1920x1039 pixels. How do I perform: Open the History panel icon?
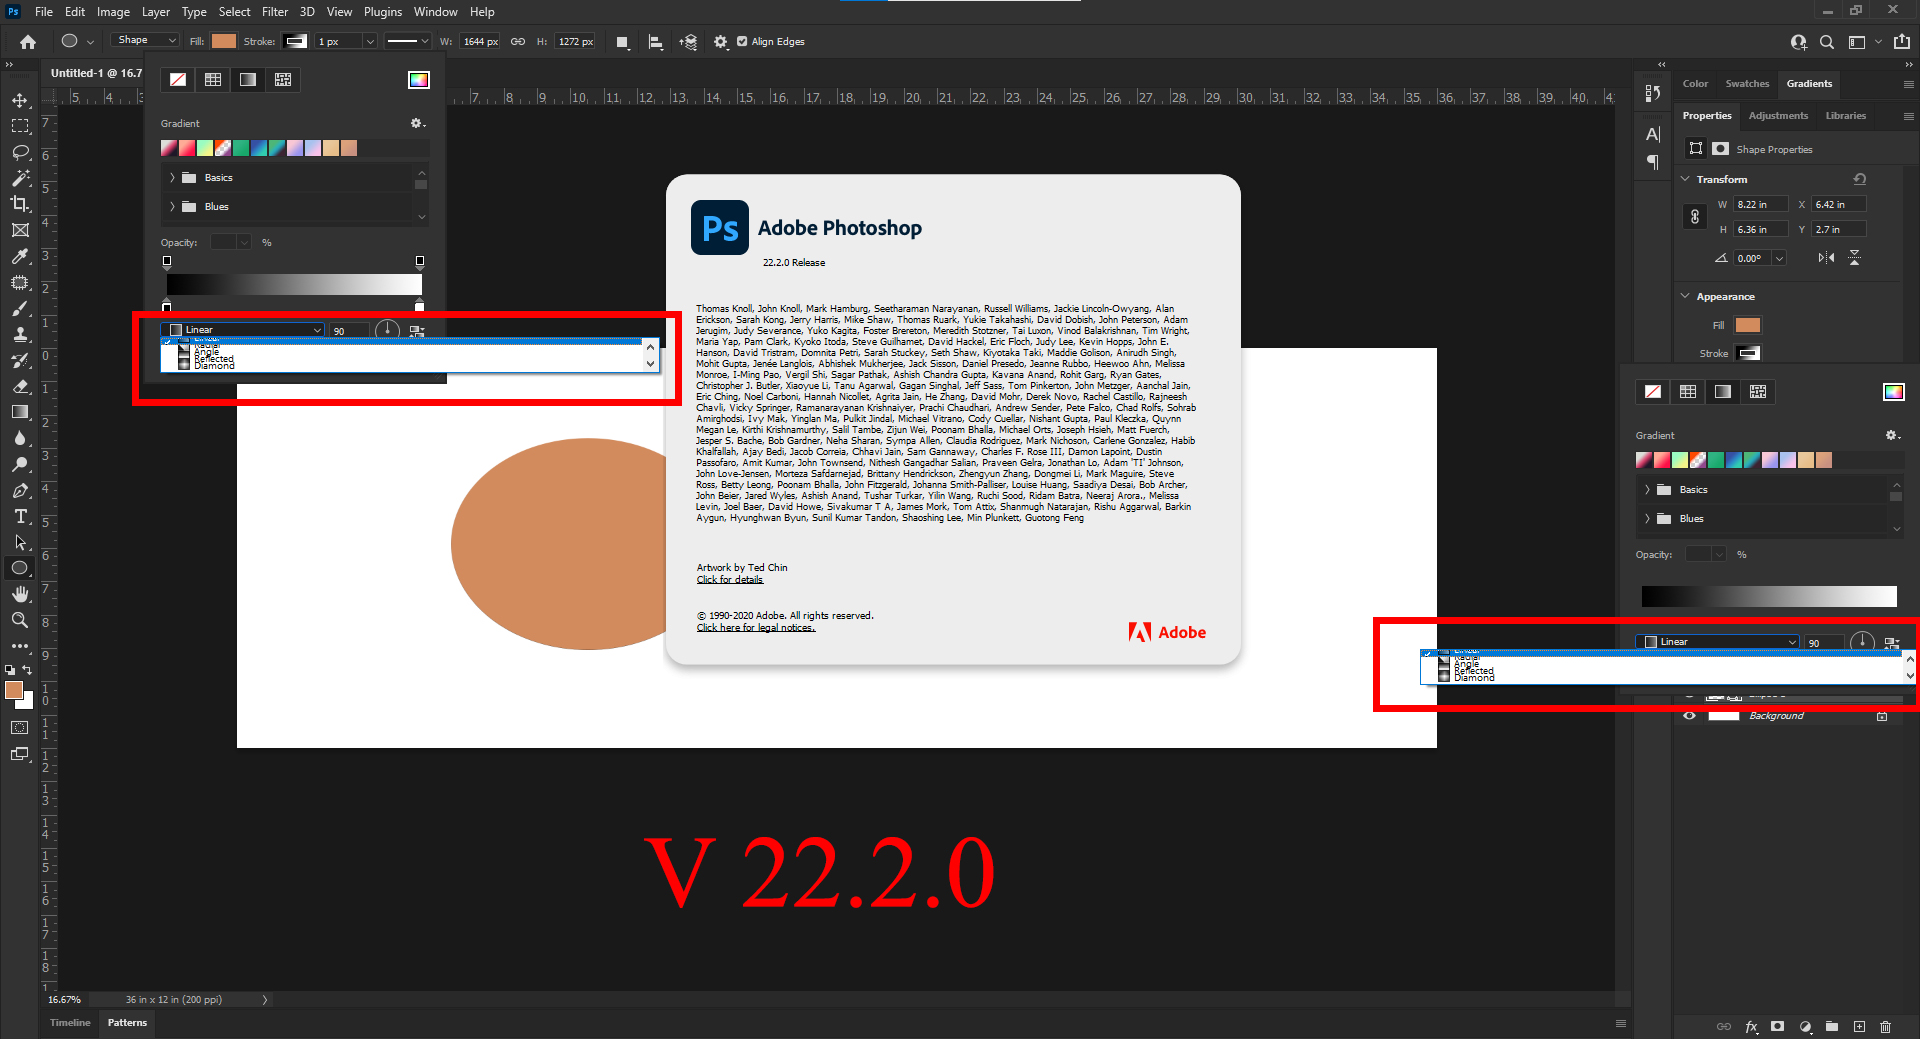click(x=1652, y=93)
